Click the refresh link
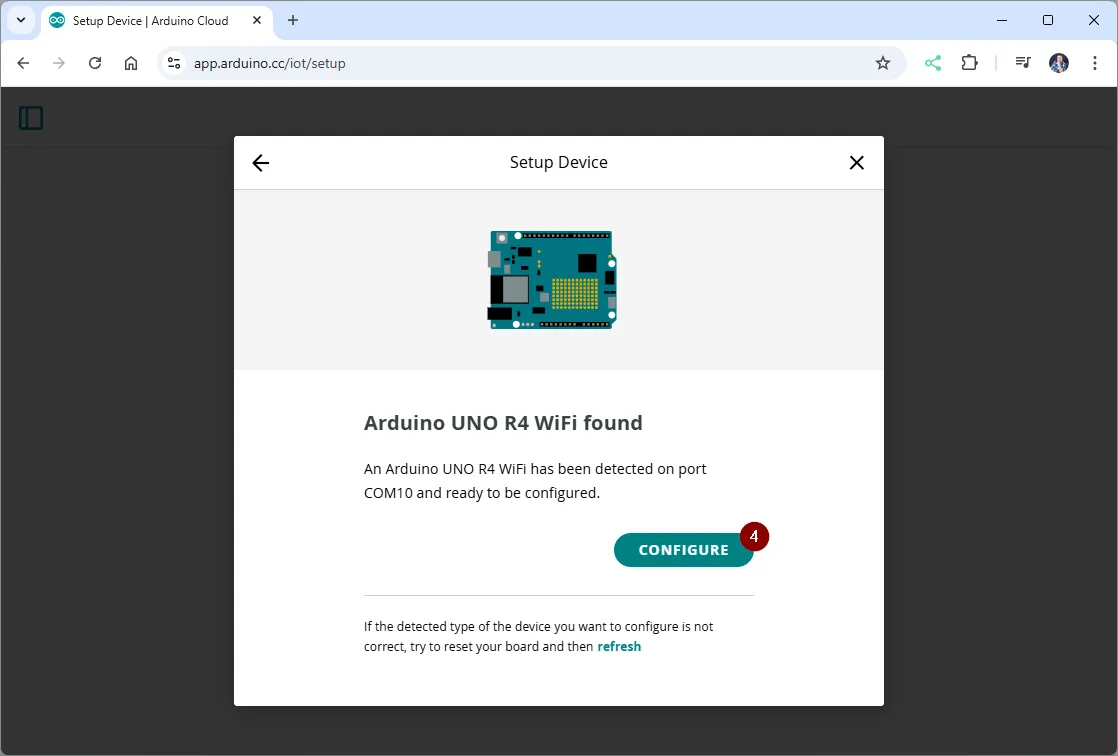Viewport: 1118px width, 756px height. 619,647
